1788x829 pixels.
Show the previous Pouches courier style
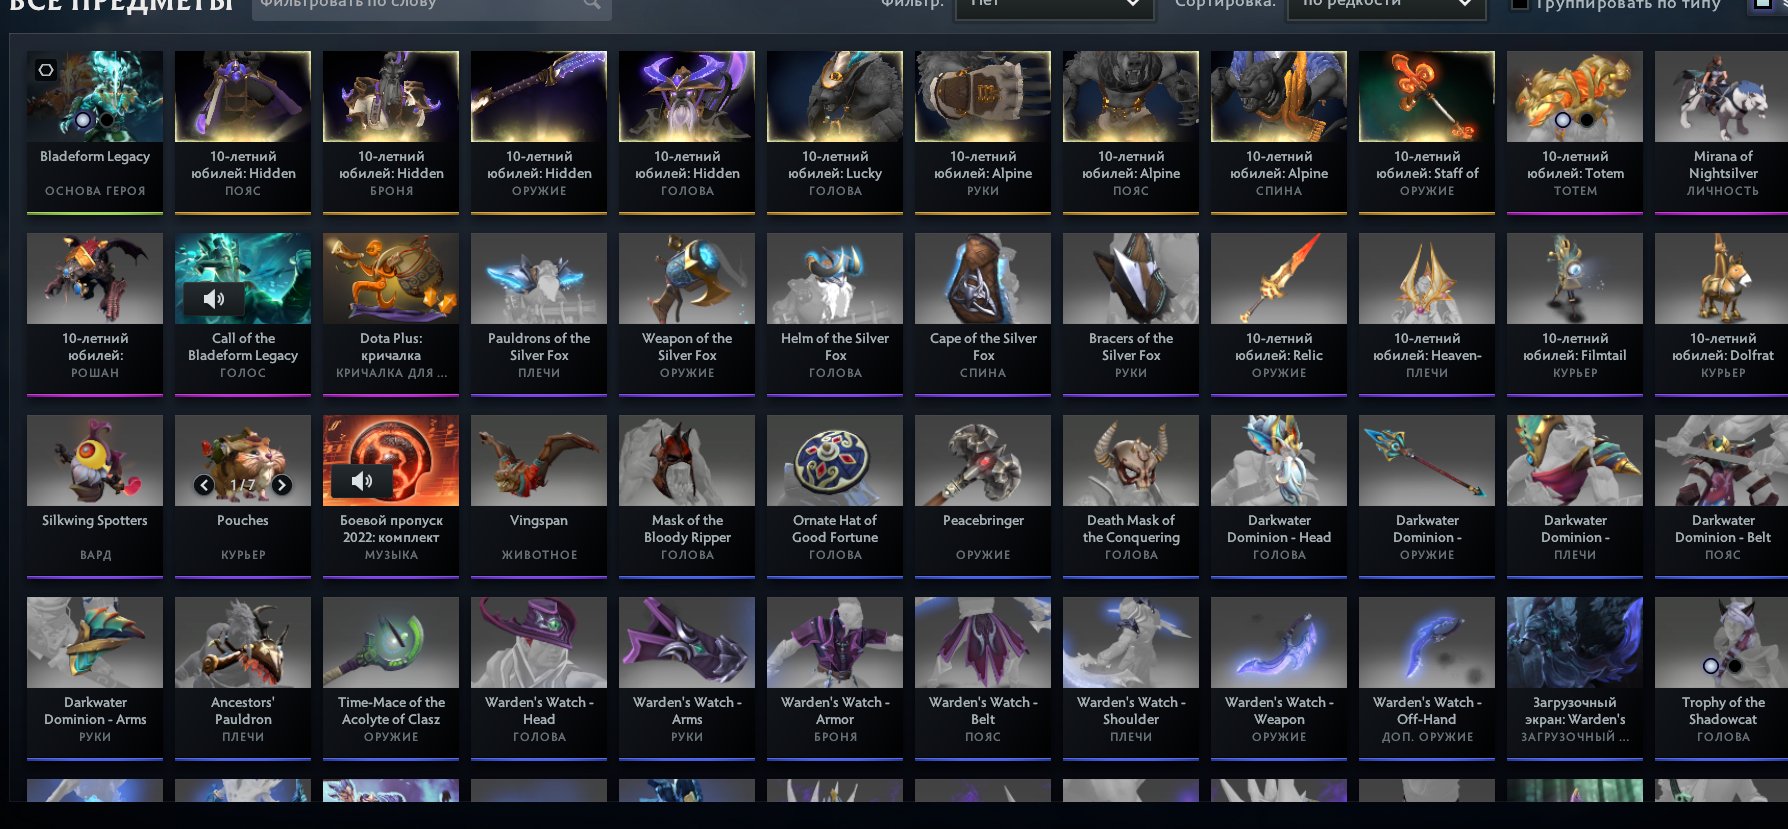(x=204, y=485)
